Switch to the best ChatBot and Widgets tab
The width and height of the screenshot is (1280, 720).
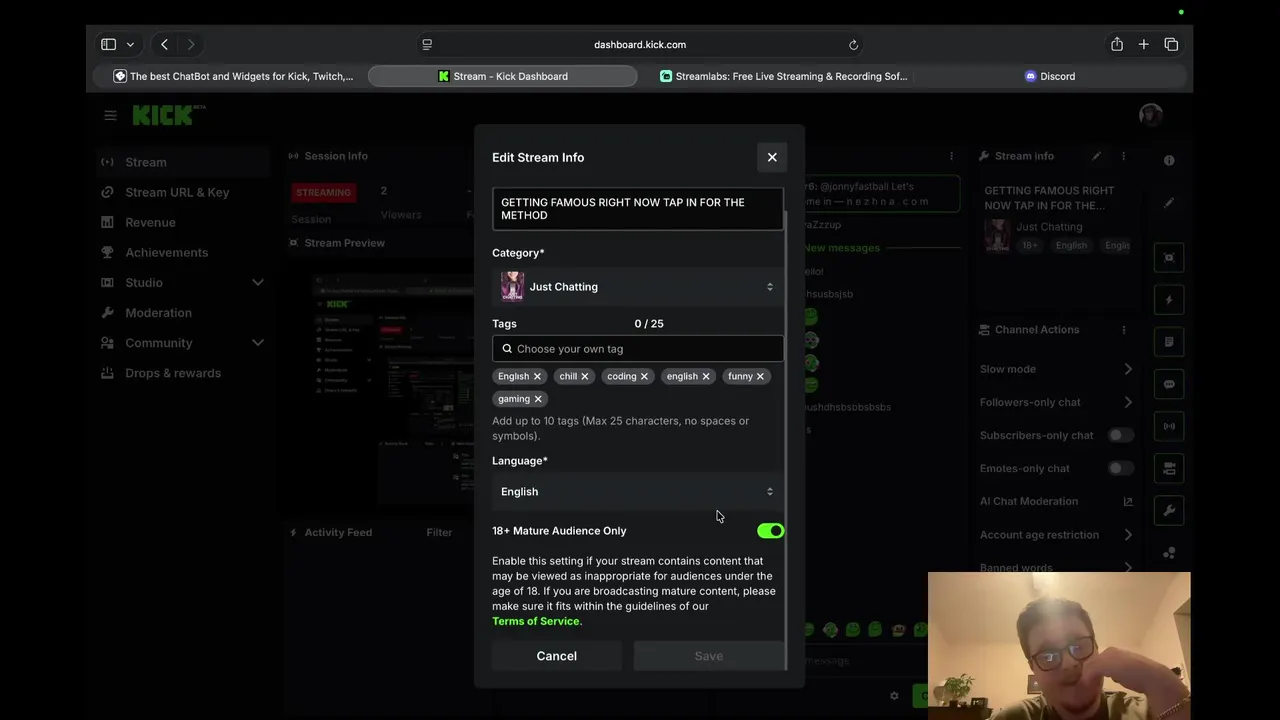tap(232, 76)
